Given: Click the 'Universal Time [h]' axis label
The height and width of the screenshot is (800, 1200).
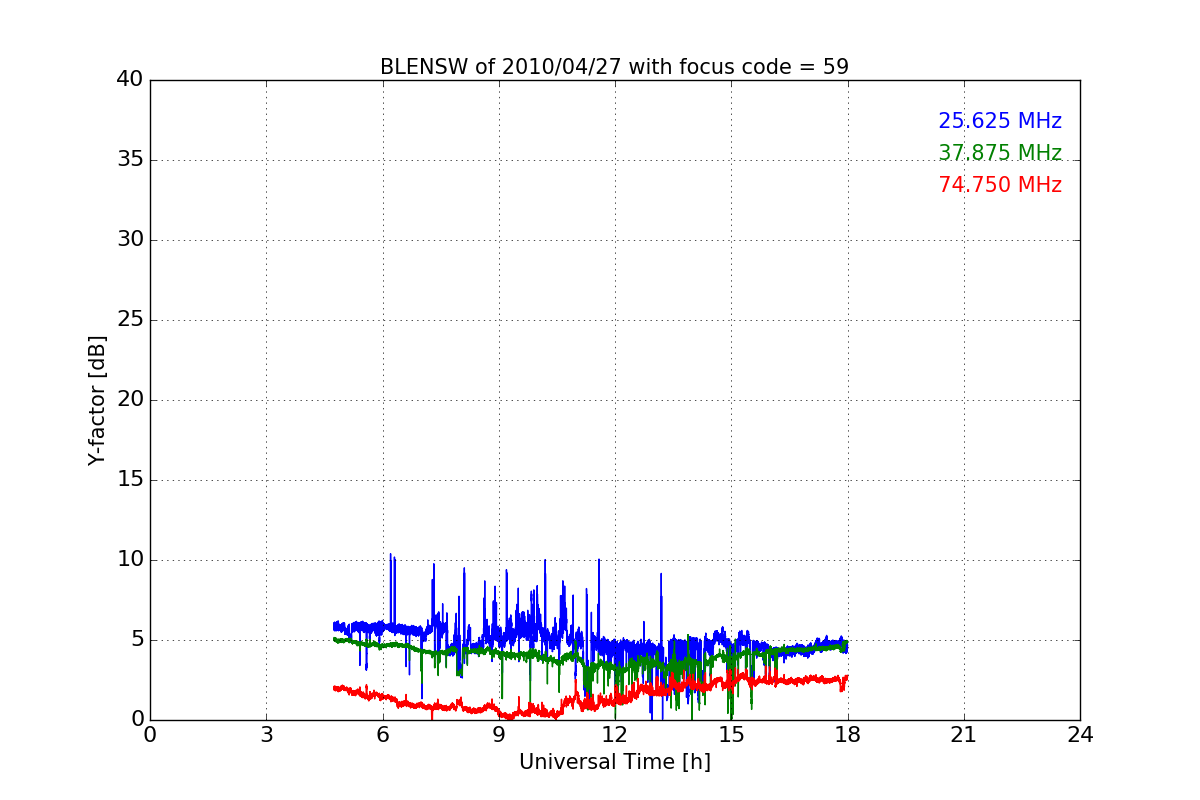Looking at the screenshot, I should pyautogui.click(x=614, y=762).
